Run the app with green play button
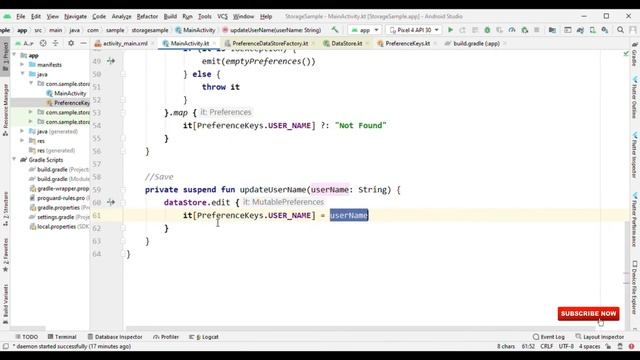The image size is (640, 360). 450,30
